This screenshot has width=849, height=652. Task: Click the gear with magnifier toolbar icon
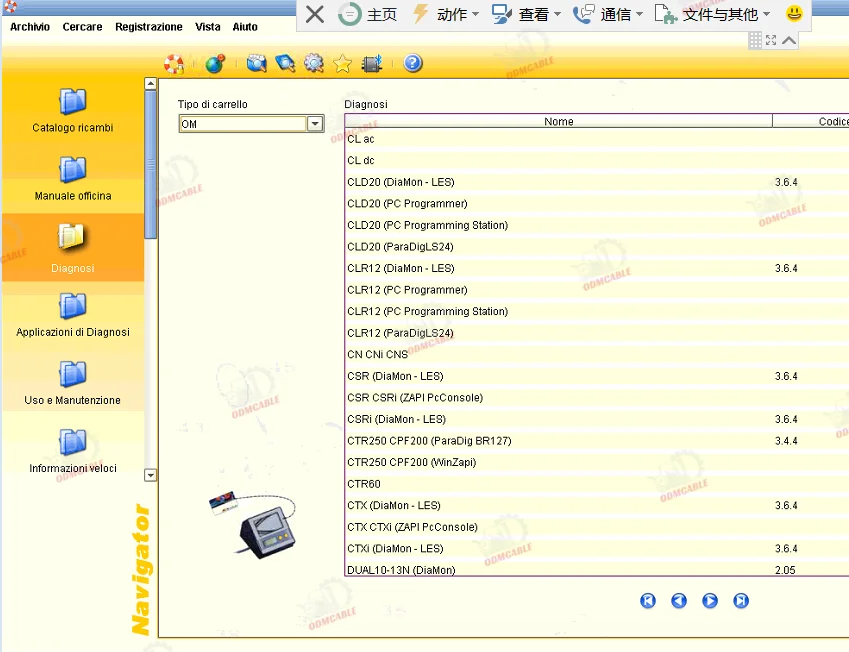[x=314, y=64]
